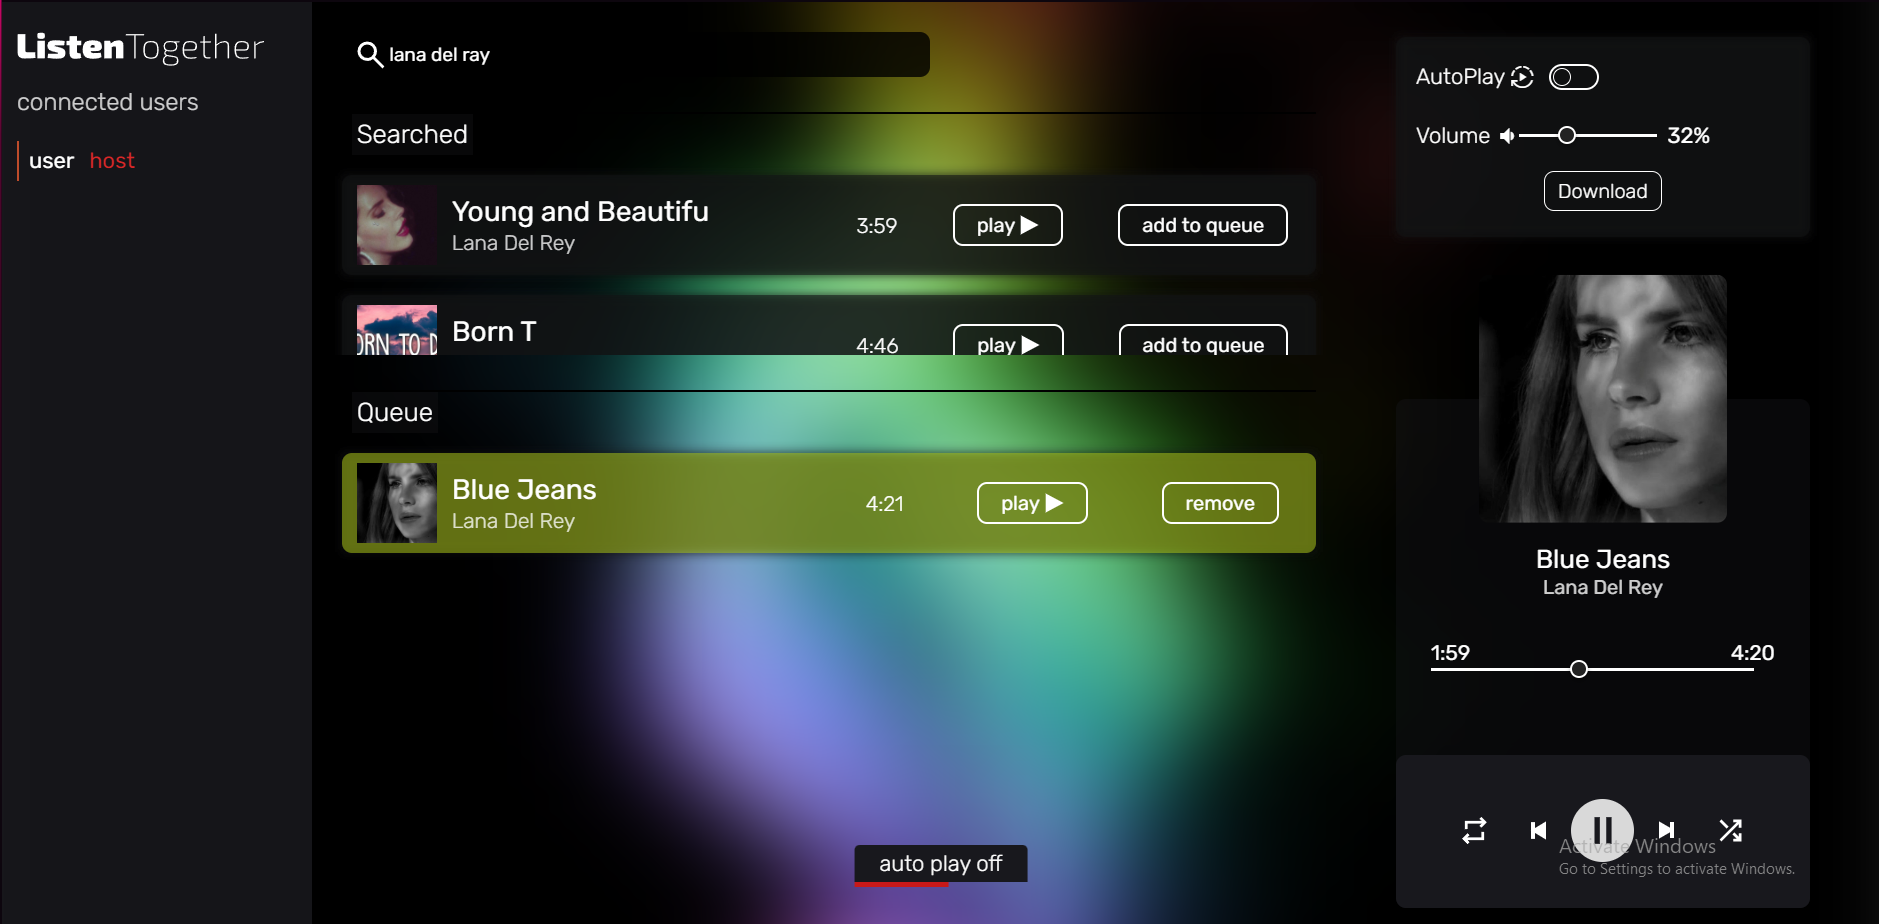Viewport: 1879px width, 924px height.
Task: Click the volume speaker icon
Action: pos(1507,136)
